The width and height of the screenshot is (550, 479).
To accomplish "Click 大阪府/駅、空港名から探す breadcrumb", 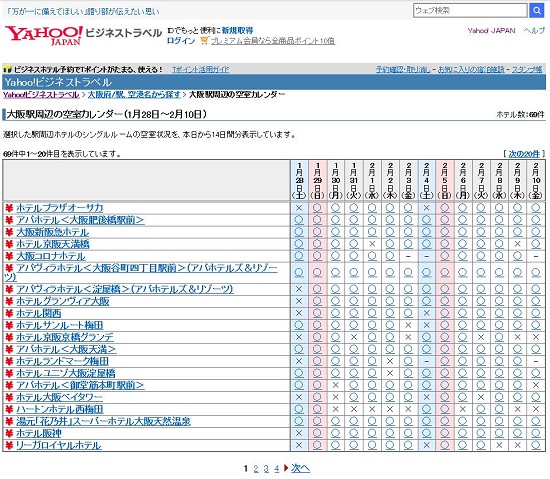I will (x=134, y=95).
